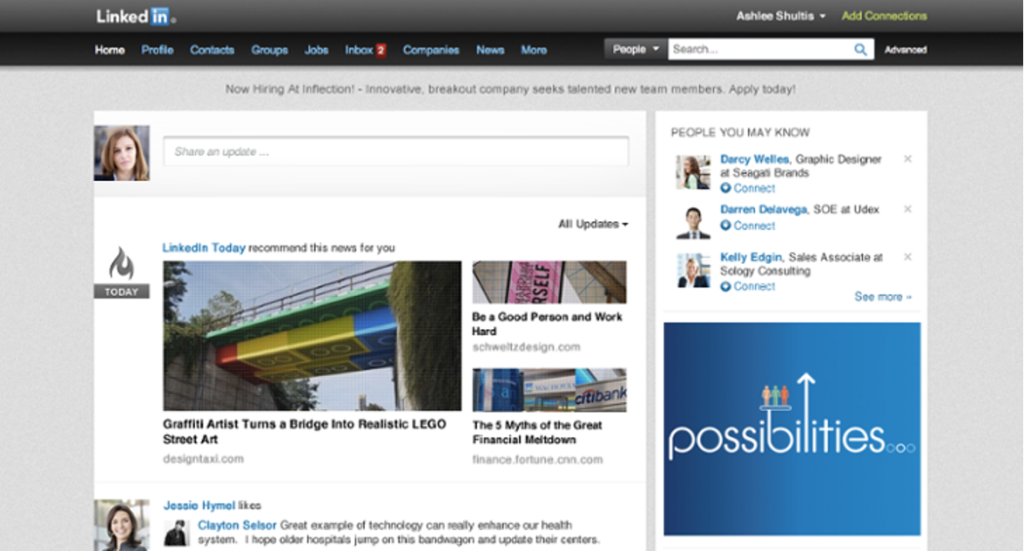
Task: Open the People search category dropdown
Action: coord(635,49)
